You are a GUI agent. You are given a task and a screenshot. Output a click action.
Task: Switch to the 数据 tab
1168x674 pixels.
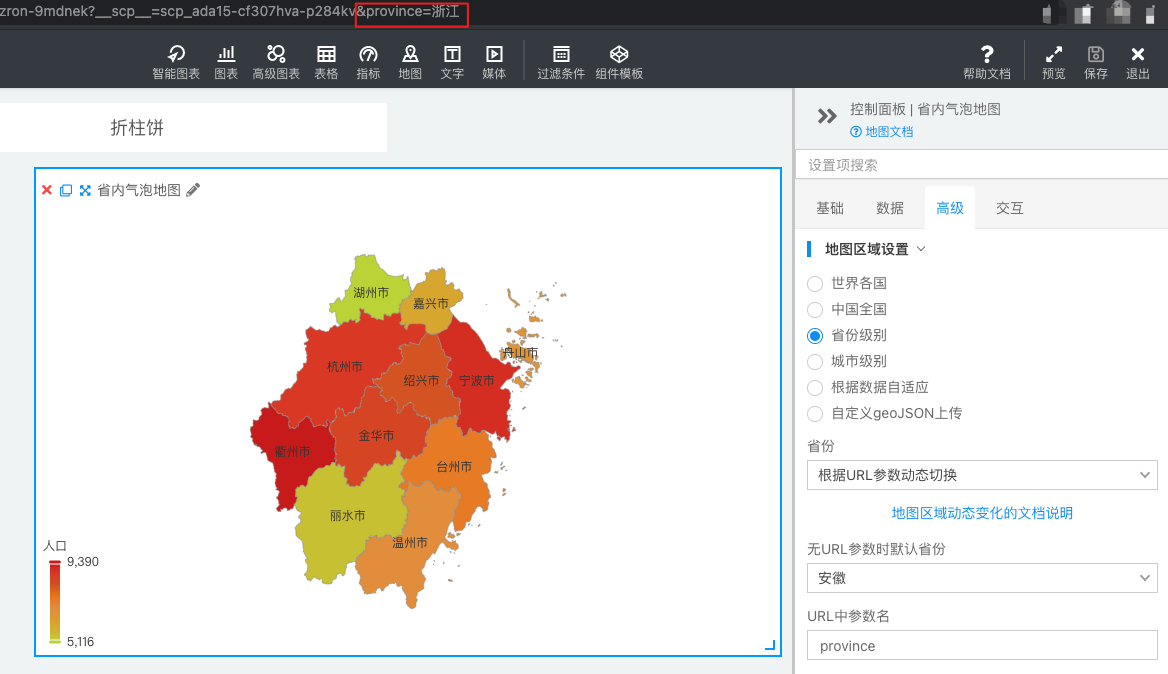click(889, 209)
